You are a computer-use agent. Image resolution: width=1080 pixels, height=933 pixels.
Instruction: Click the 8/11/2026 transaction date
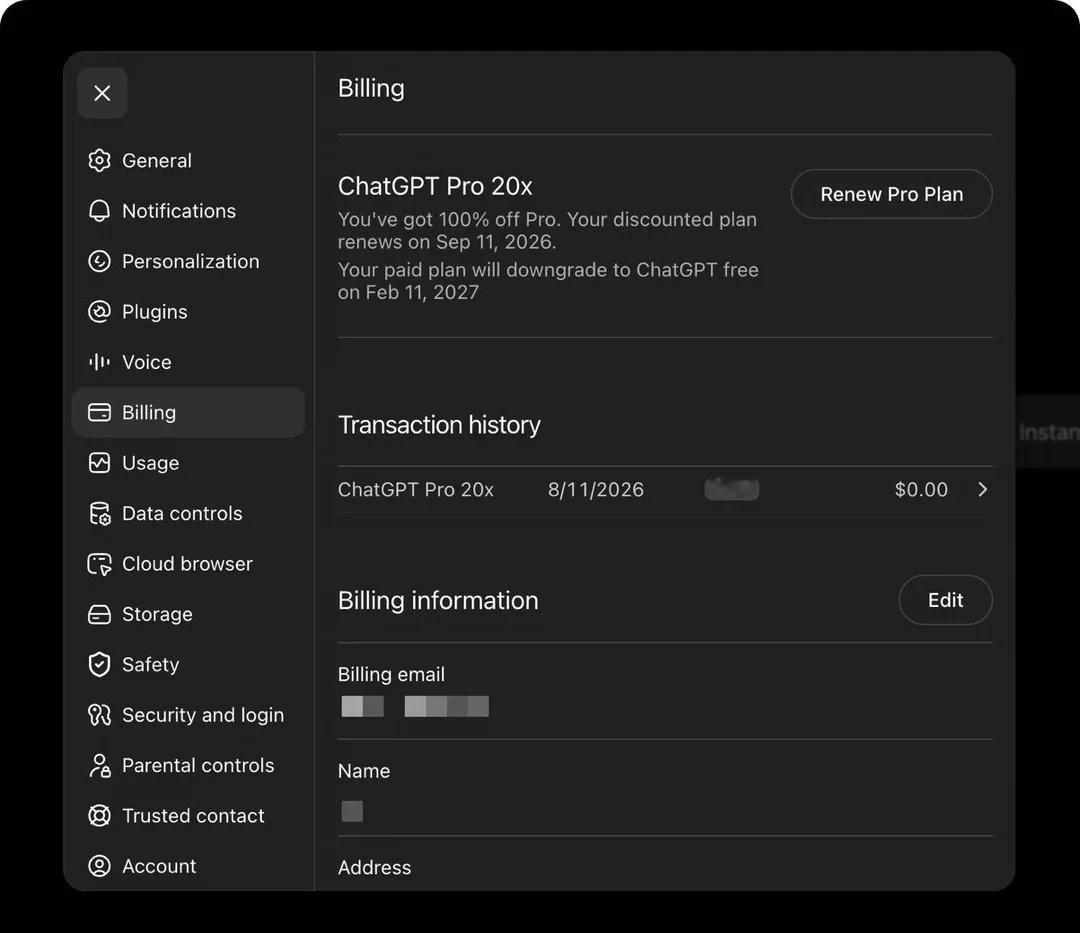[x=596, y=490]
